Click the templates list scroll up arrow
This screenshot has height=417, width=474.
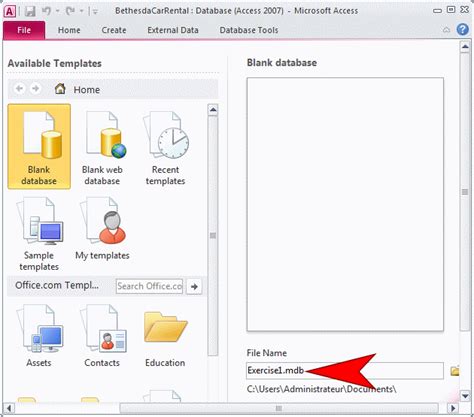click(213, 110)
